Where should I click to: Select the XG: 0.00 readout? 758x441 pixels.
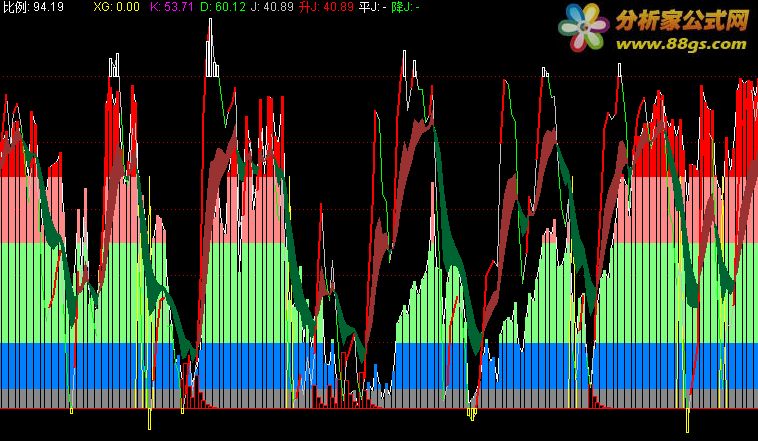tap(117, 7)
